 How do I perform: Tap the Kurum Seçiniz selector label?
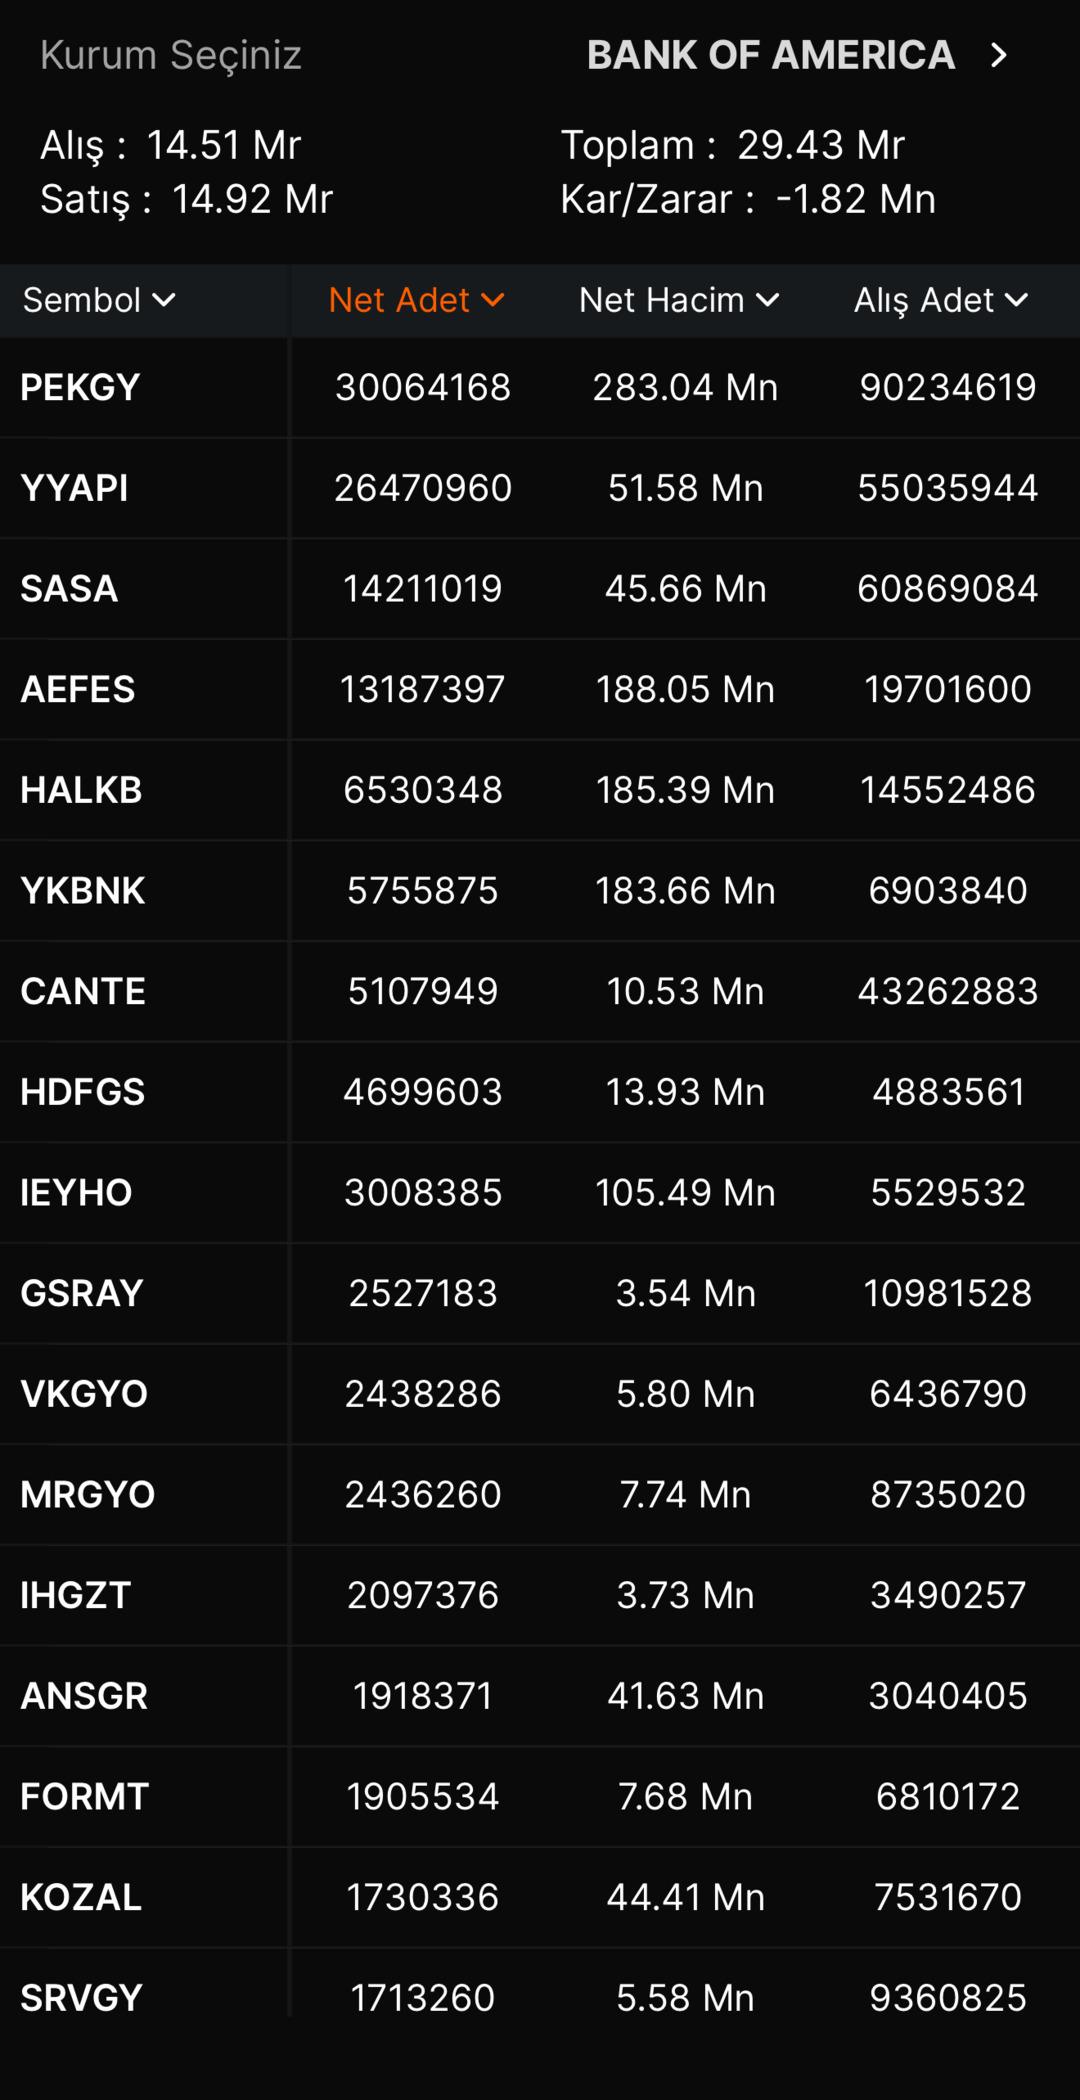(171, 55)
